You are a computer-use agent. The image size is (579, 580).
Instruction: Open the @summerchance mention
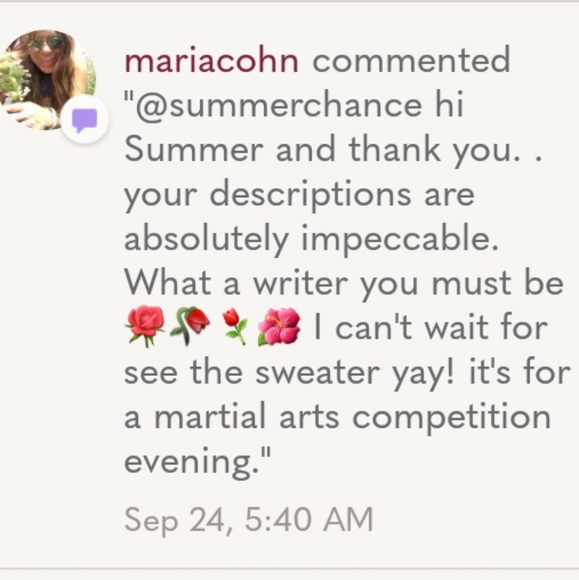(x=279, y=105)
